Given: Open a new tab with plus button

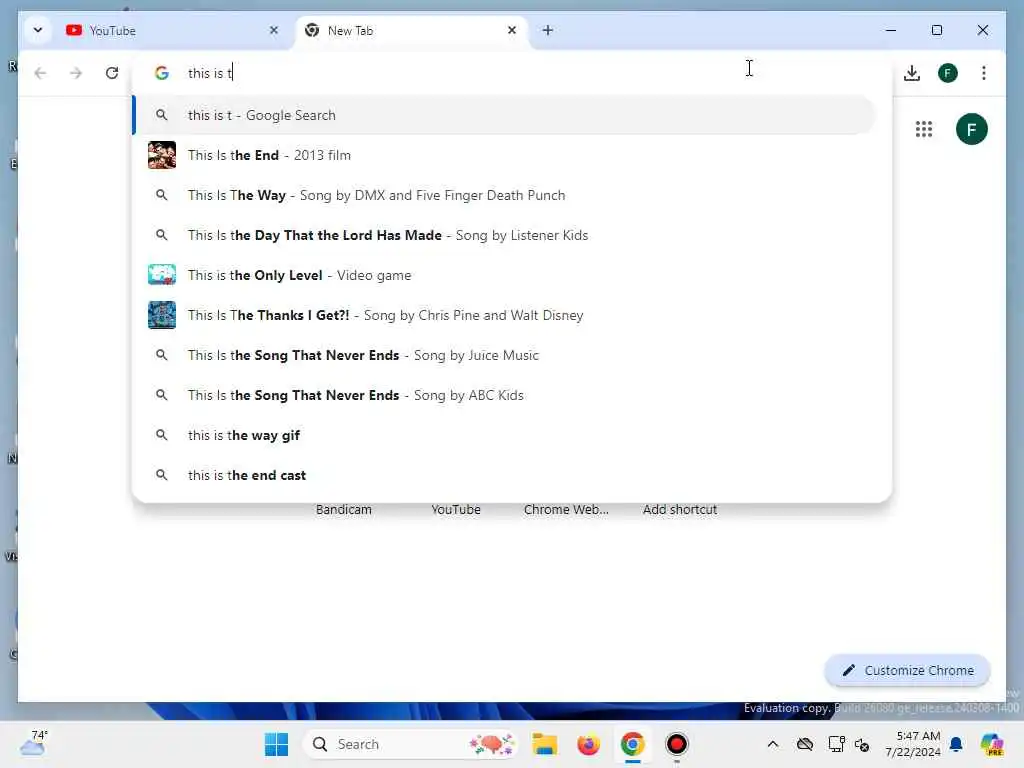Looking at the screenshot, I should point(548,30).
